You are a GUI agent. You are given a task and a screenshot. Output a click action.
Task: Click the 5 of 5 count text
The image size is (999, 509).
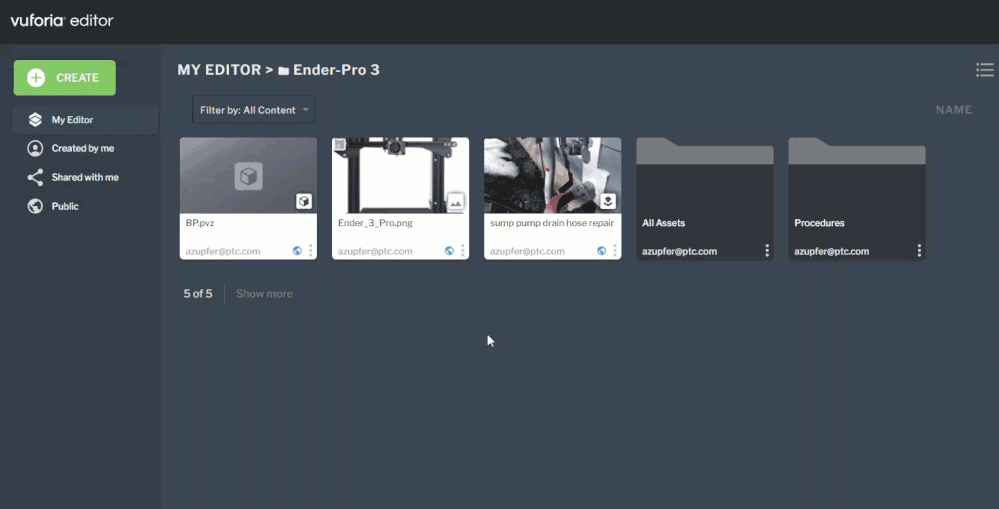click(x=198, y=294)
